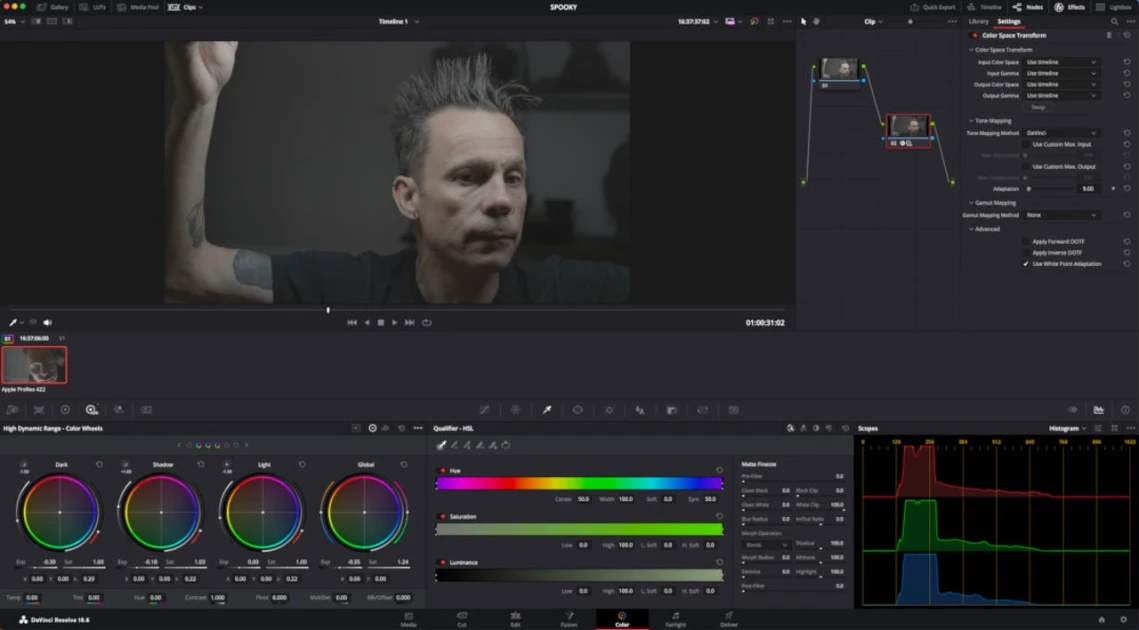Open the HDR color wheels palette icon
The height and width of the screenshot is (630, 1139).
tap(92, 410)
